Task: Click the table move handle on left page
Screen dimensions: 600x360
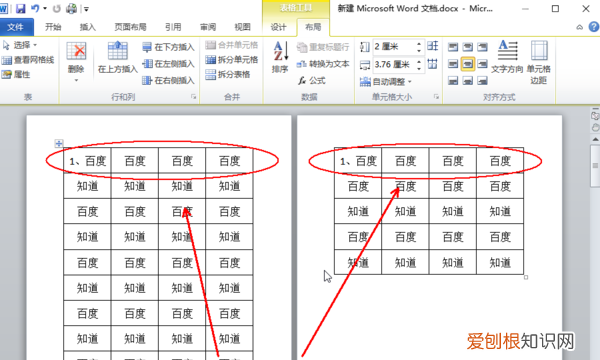Action: tap(59, 143)
